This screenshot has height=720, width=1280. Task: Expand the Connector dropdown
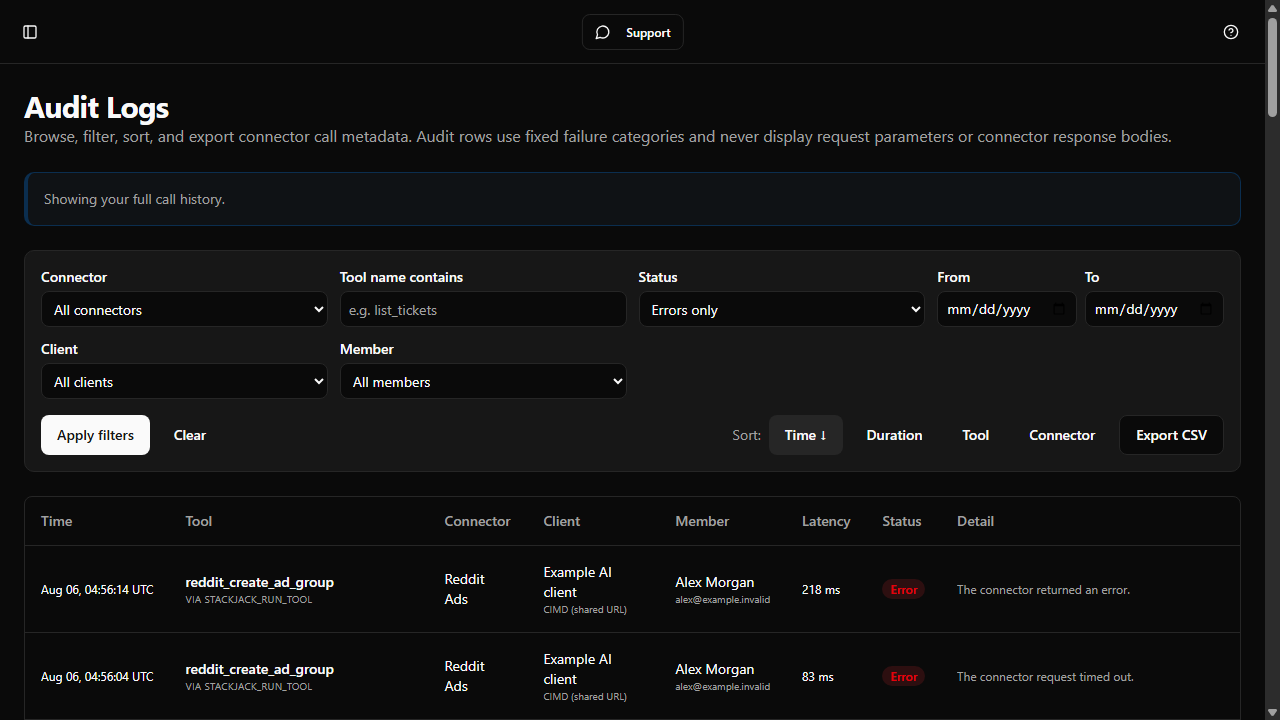pyautogui.click(x=184, y=310)
